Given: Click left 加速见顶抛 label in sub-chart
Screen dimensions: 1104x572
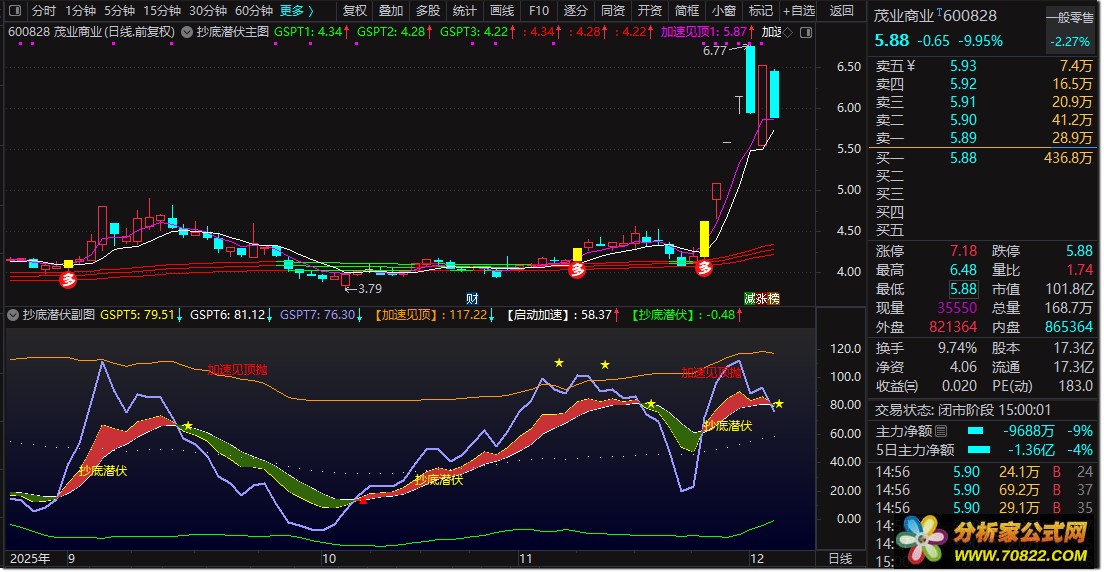Looking at the screenshot, I should (237, 369).
